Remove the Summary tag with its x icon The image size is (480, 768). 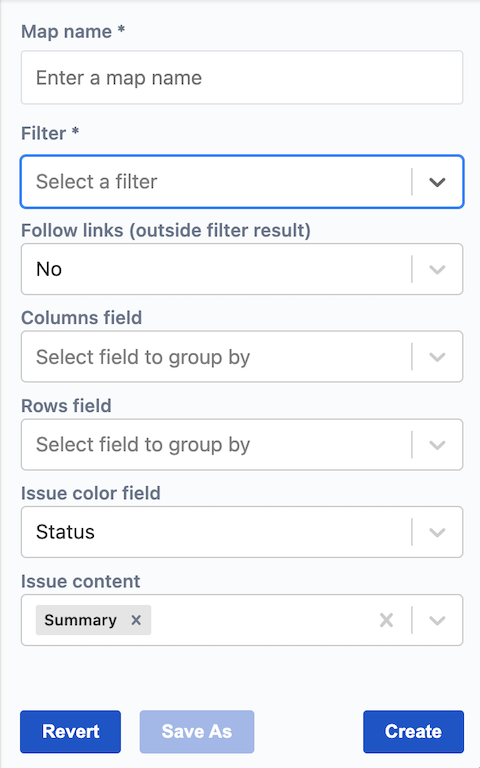click(136, 620)
